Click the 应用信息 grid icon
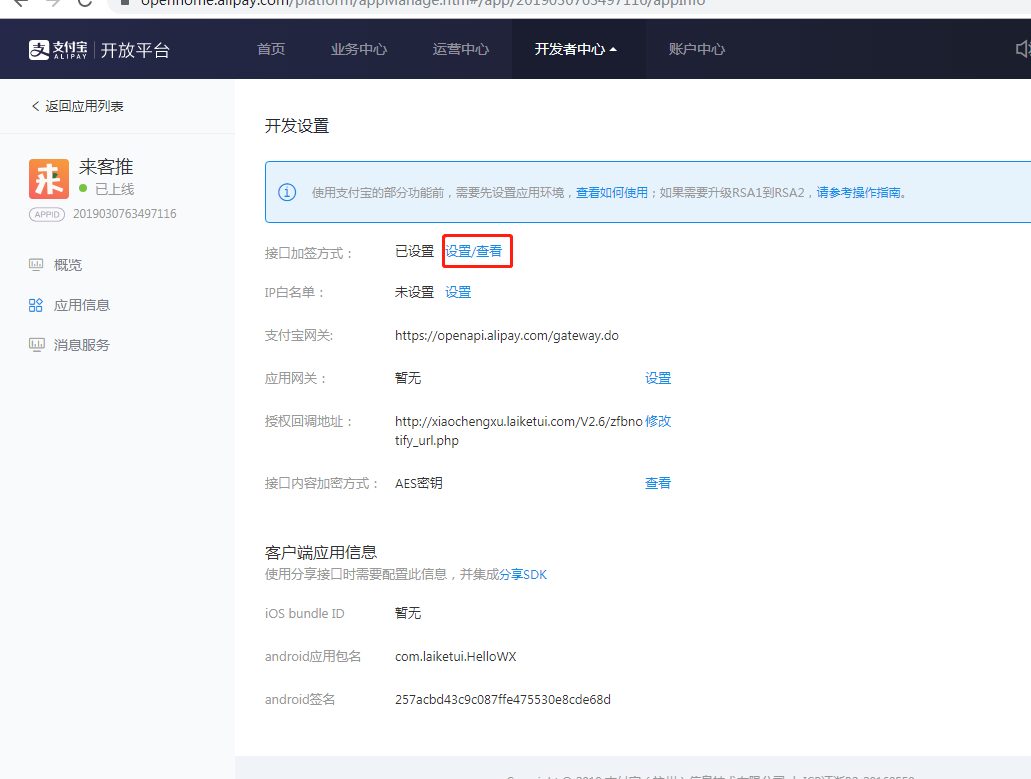The width and height of the screenshot is (1031, 779). (x=36, y=305)
